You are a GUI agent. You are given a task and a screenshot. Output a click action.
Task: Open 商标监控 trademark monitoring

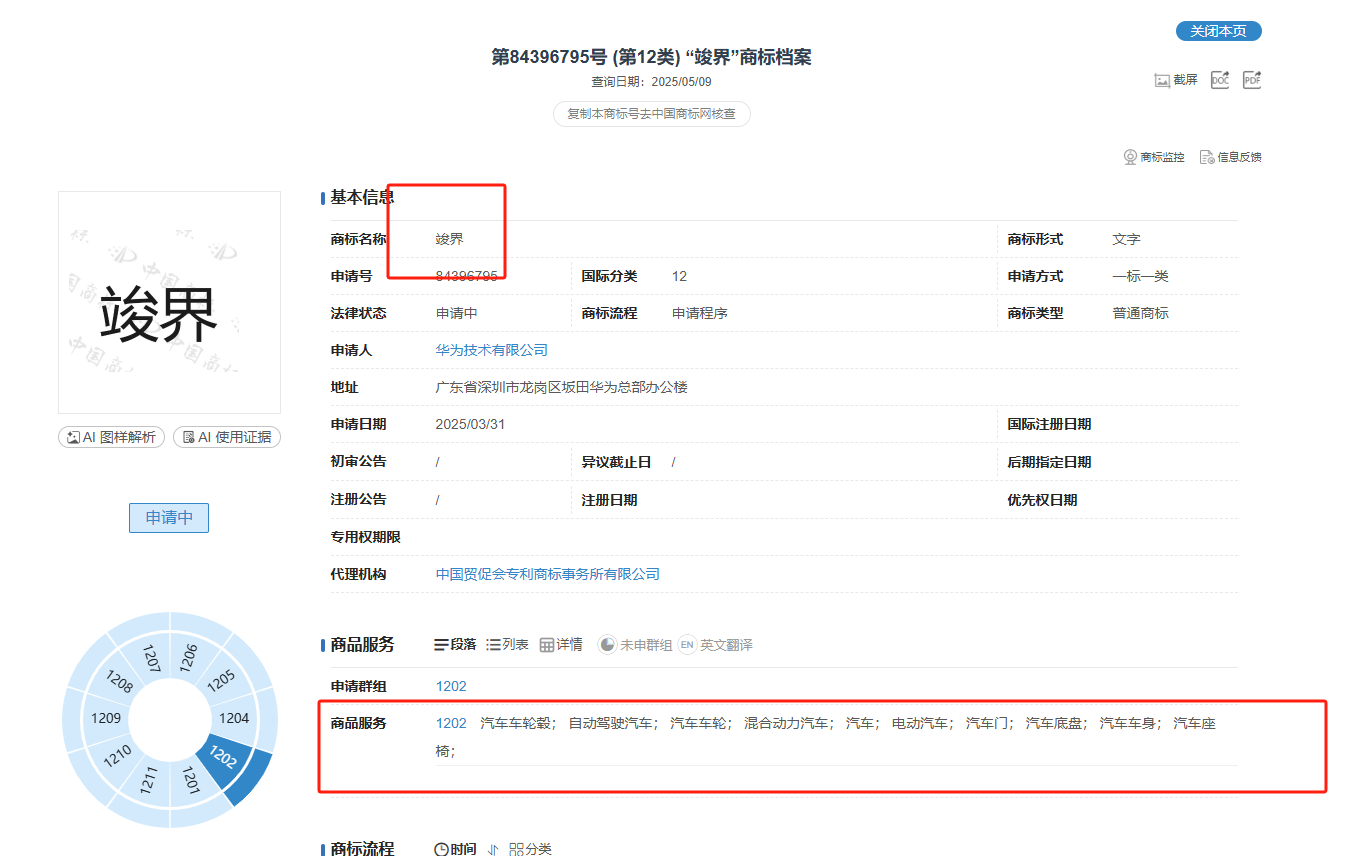pyautogui.click(x=1154, y=157)
